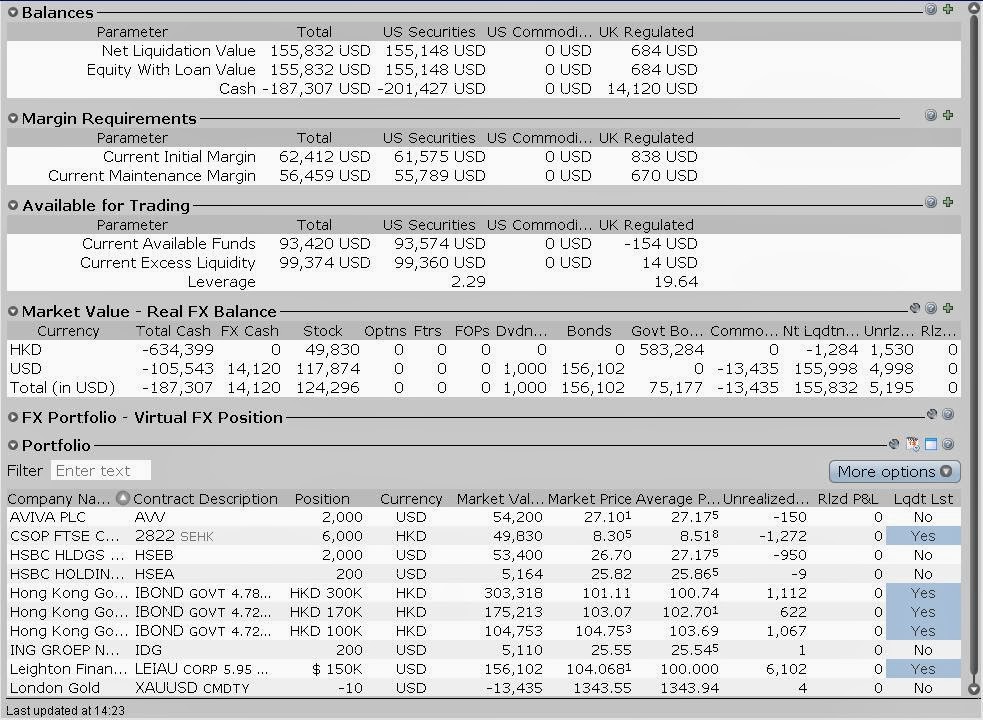The image size is (983, 720).
Task: Click Net Liquidation Value total 155,832 USD
Action: (320, 51)
